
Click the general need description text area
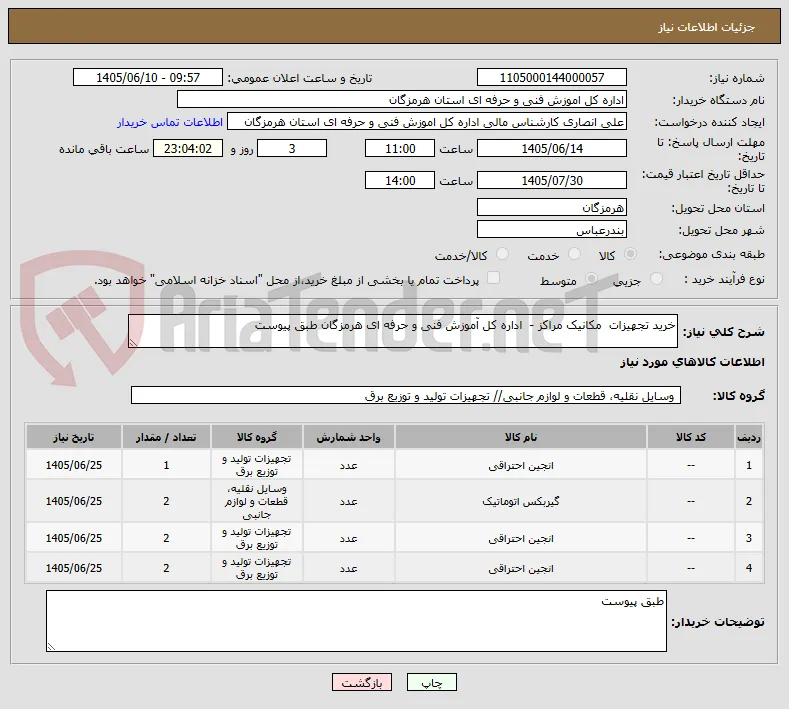pyautogui.click(x=403, y=331)
